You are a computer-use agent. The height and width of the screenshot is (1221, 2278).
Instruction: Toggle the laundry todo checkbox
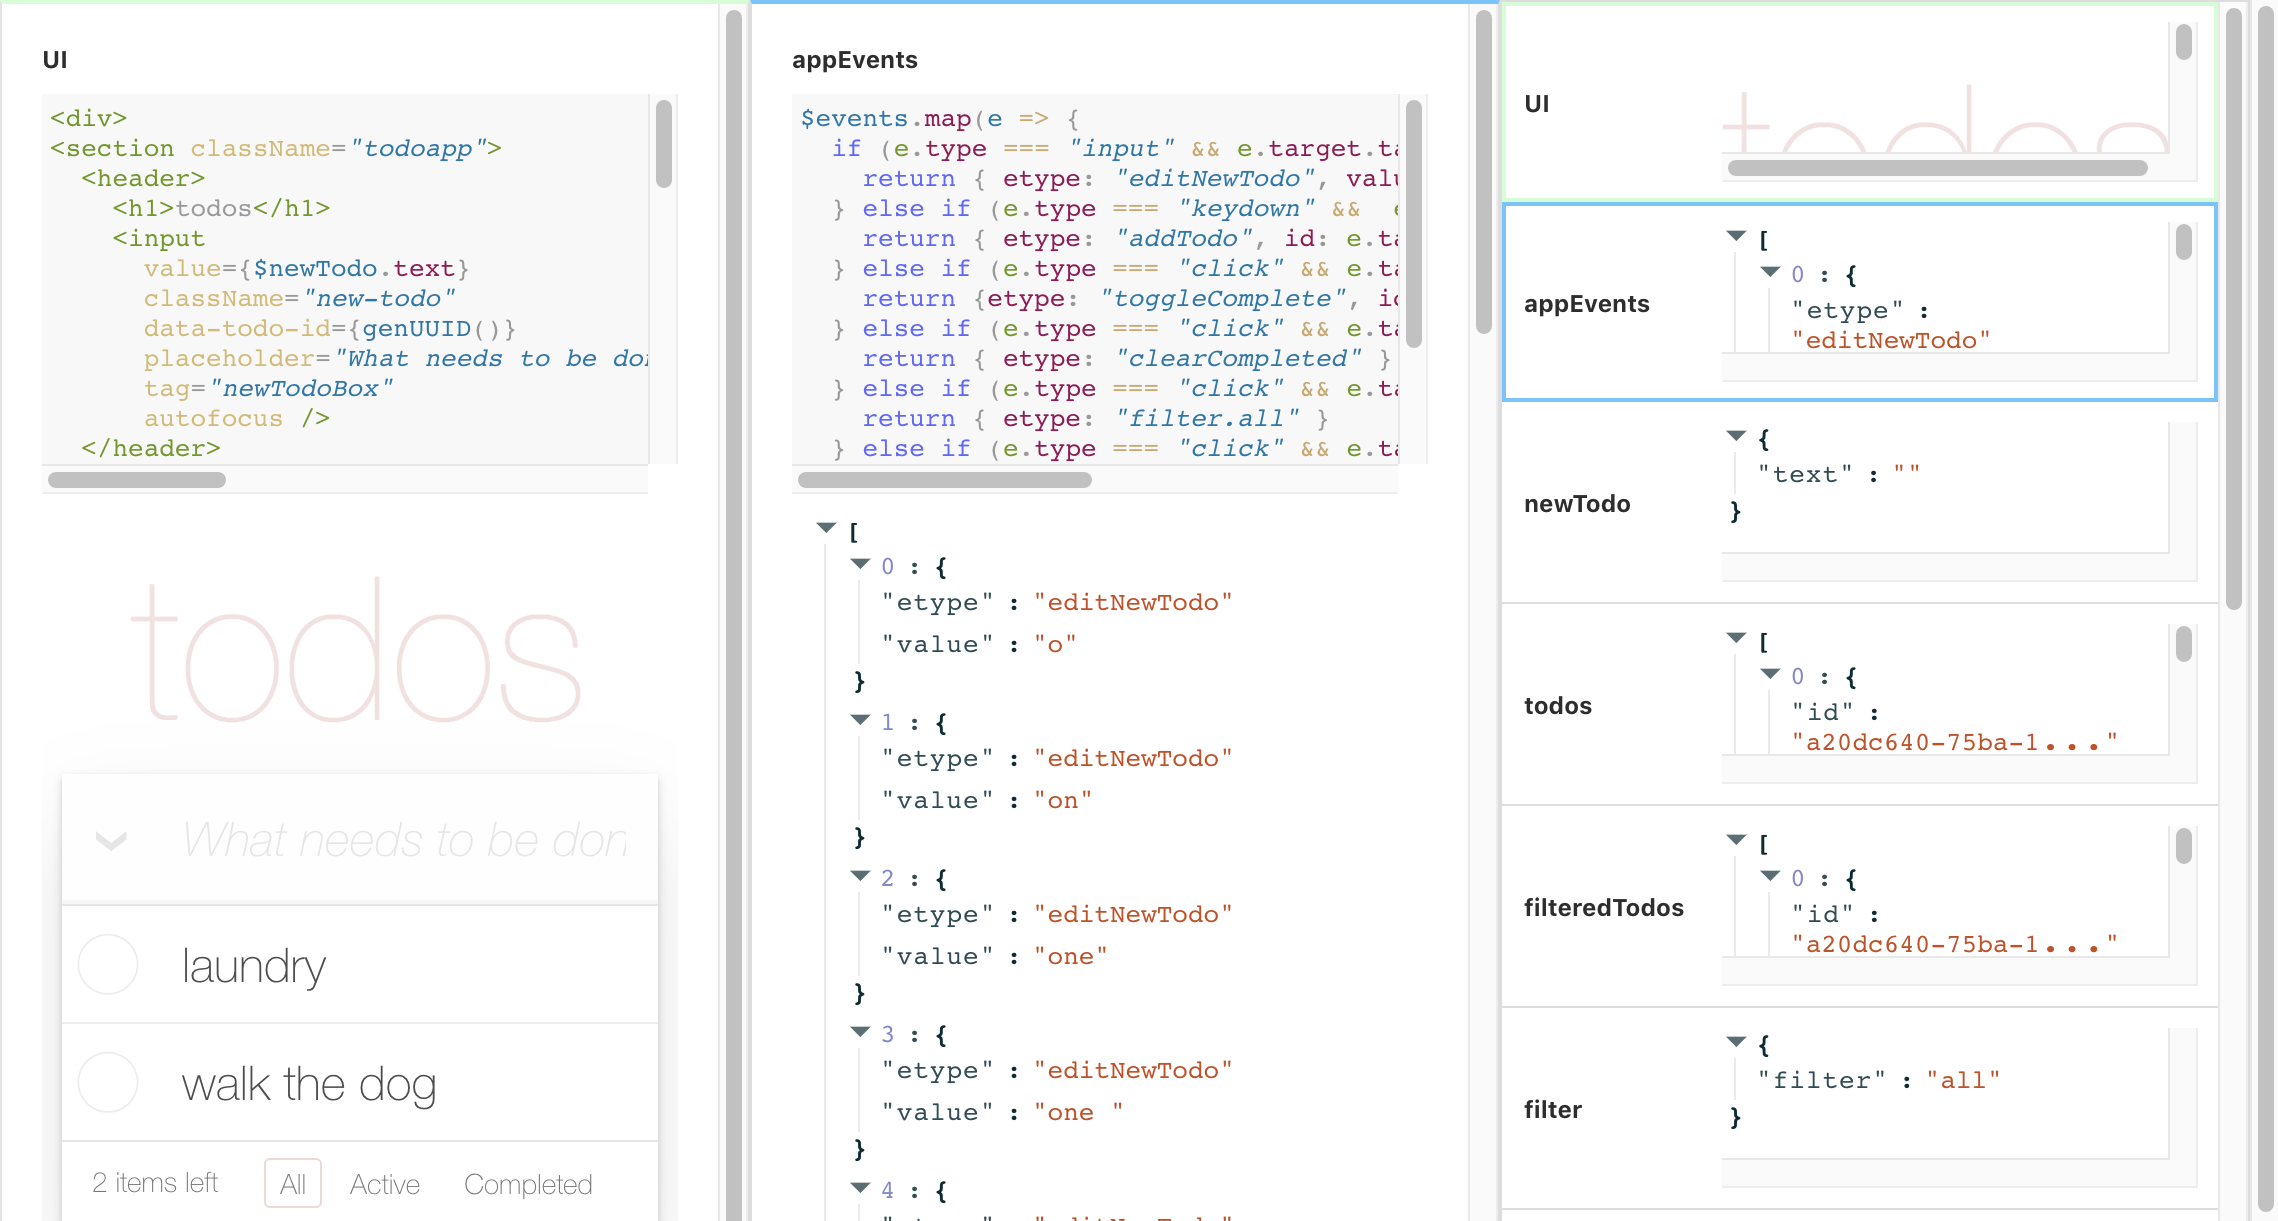click(x=108, y=964)
